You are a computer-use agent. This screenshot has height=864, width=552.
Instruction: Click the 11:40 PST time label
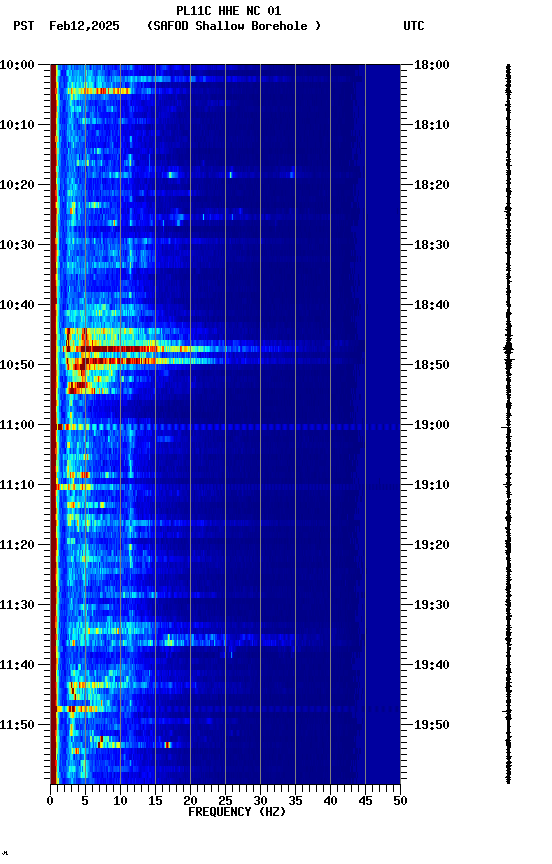point(17,666)
